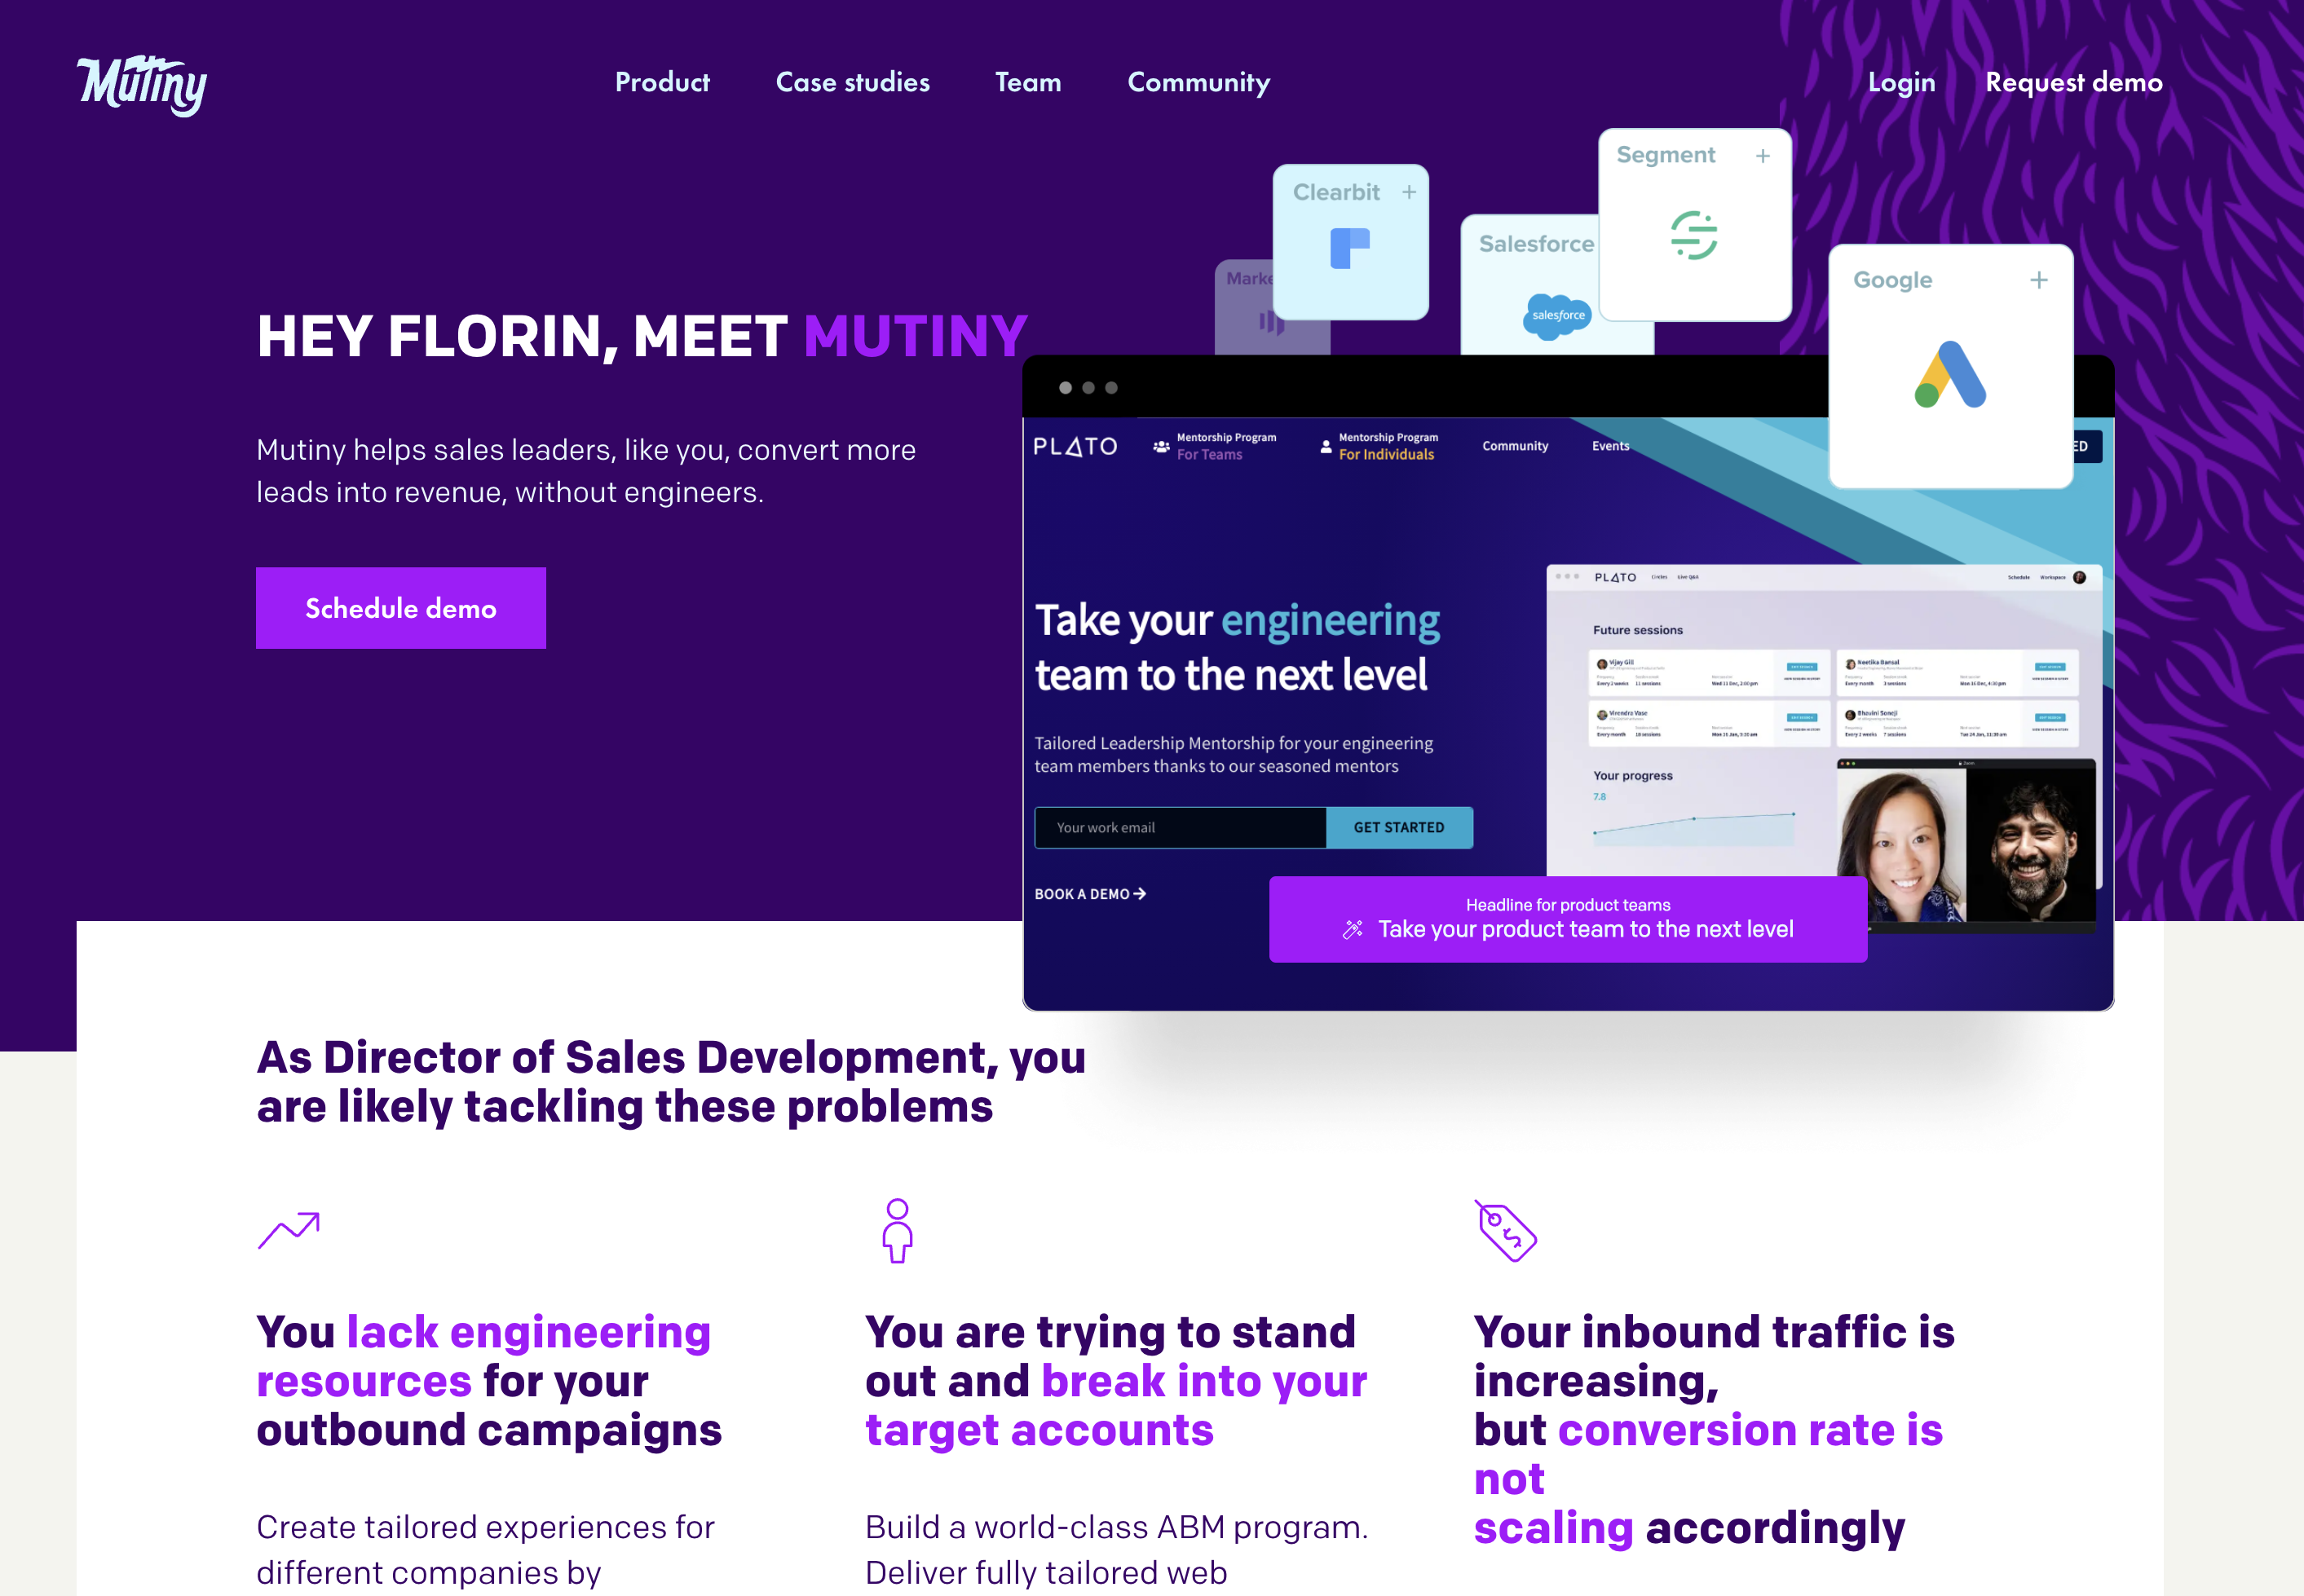The image size is (2304, 1596).
Task: Expand the Community navigation menu
Action: pos(1196,82)
